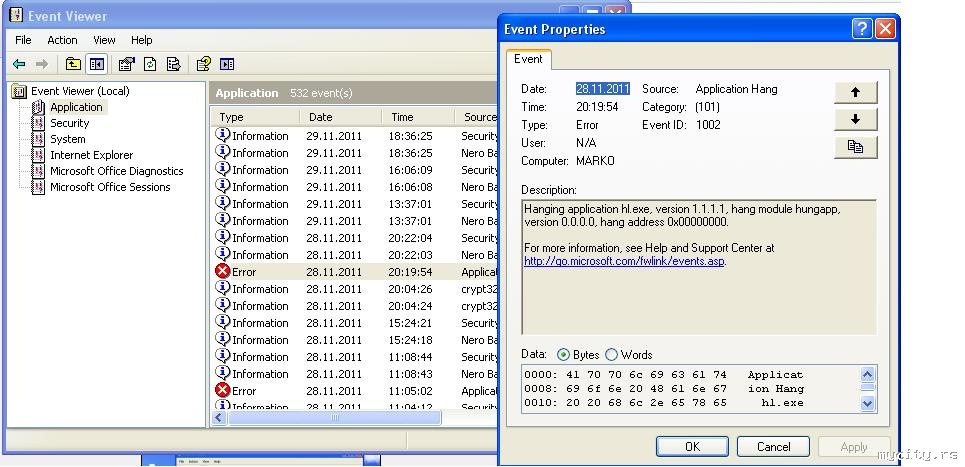
Task: Select Event Viewer (Local) root node
Action: click(81, 91)
